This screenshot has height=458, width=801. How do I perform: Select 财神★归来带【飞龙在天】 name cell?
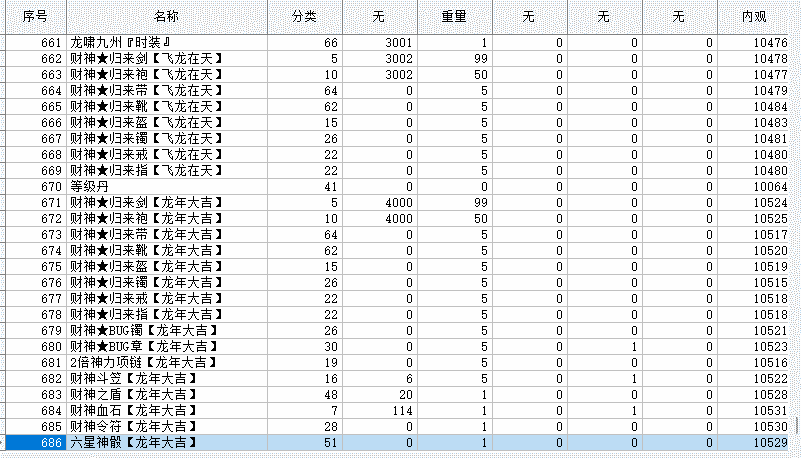pyautogui.click(x=167, y=90)
